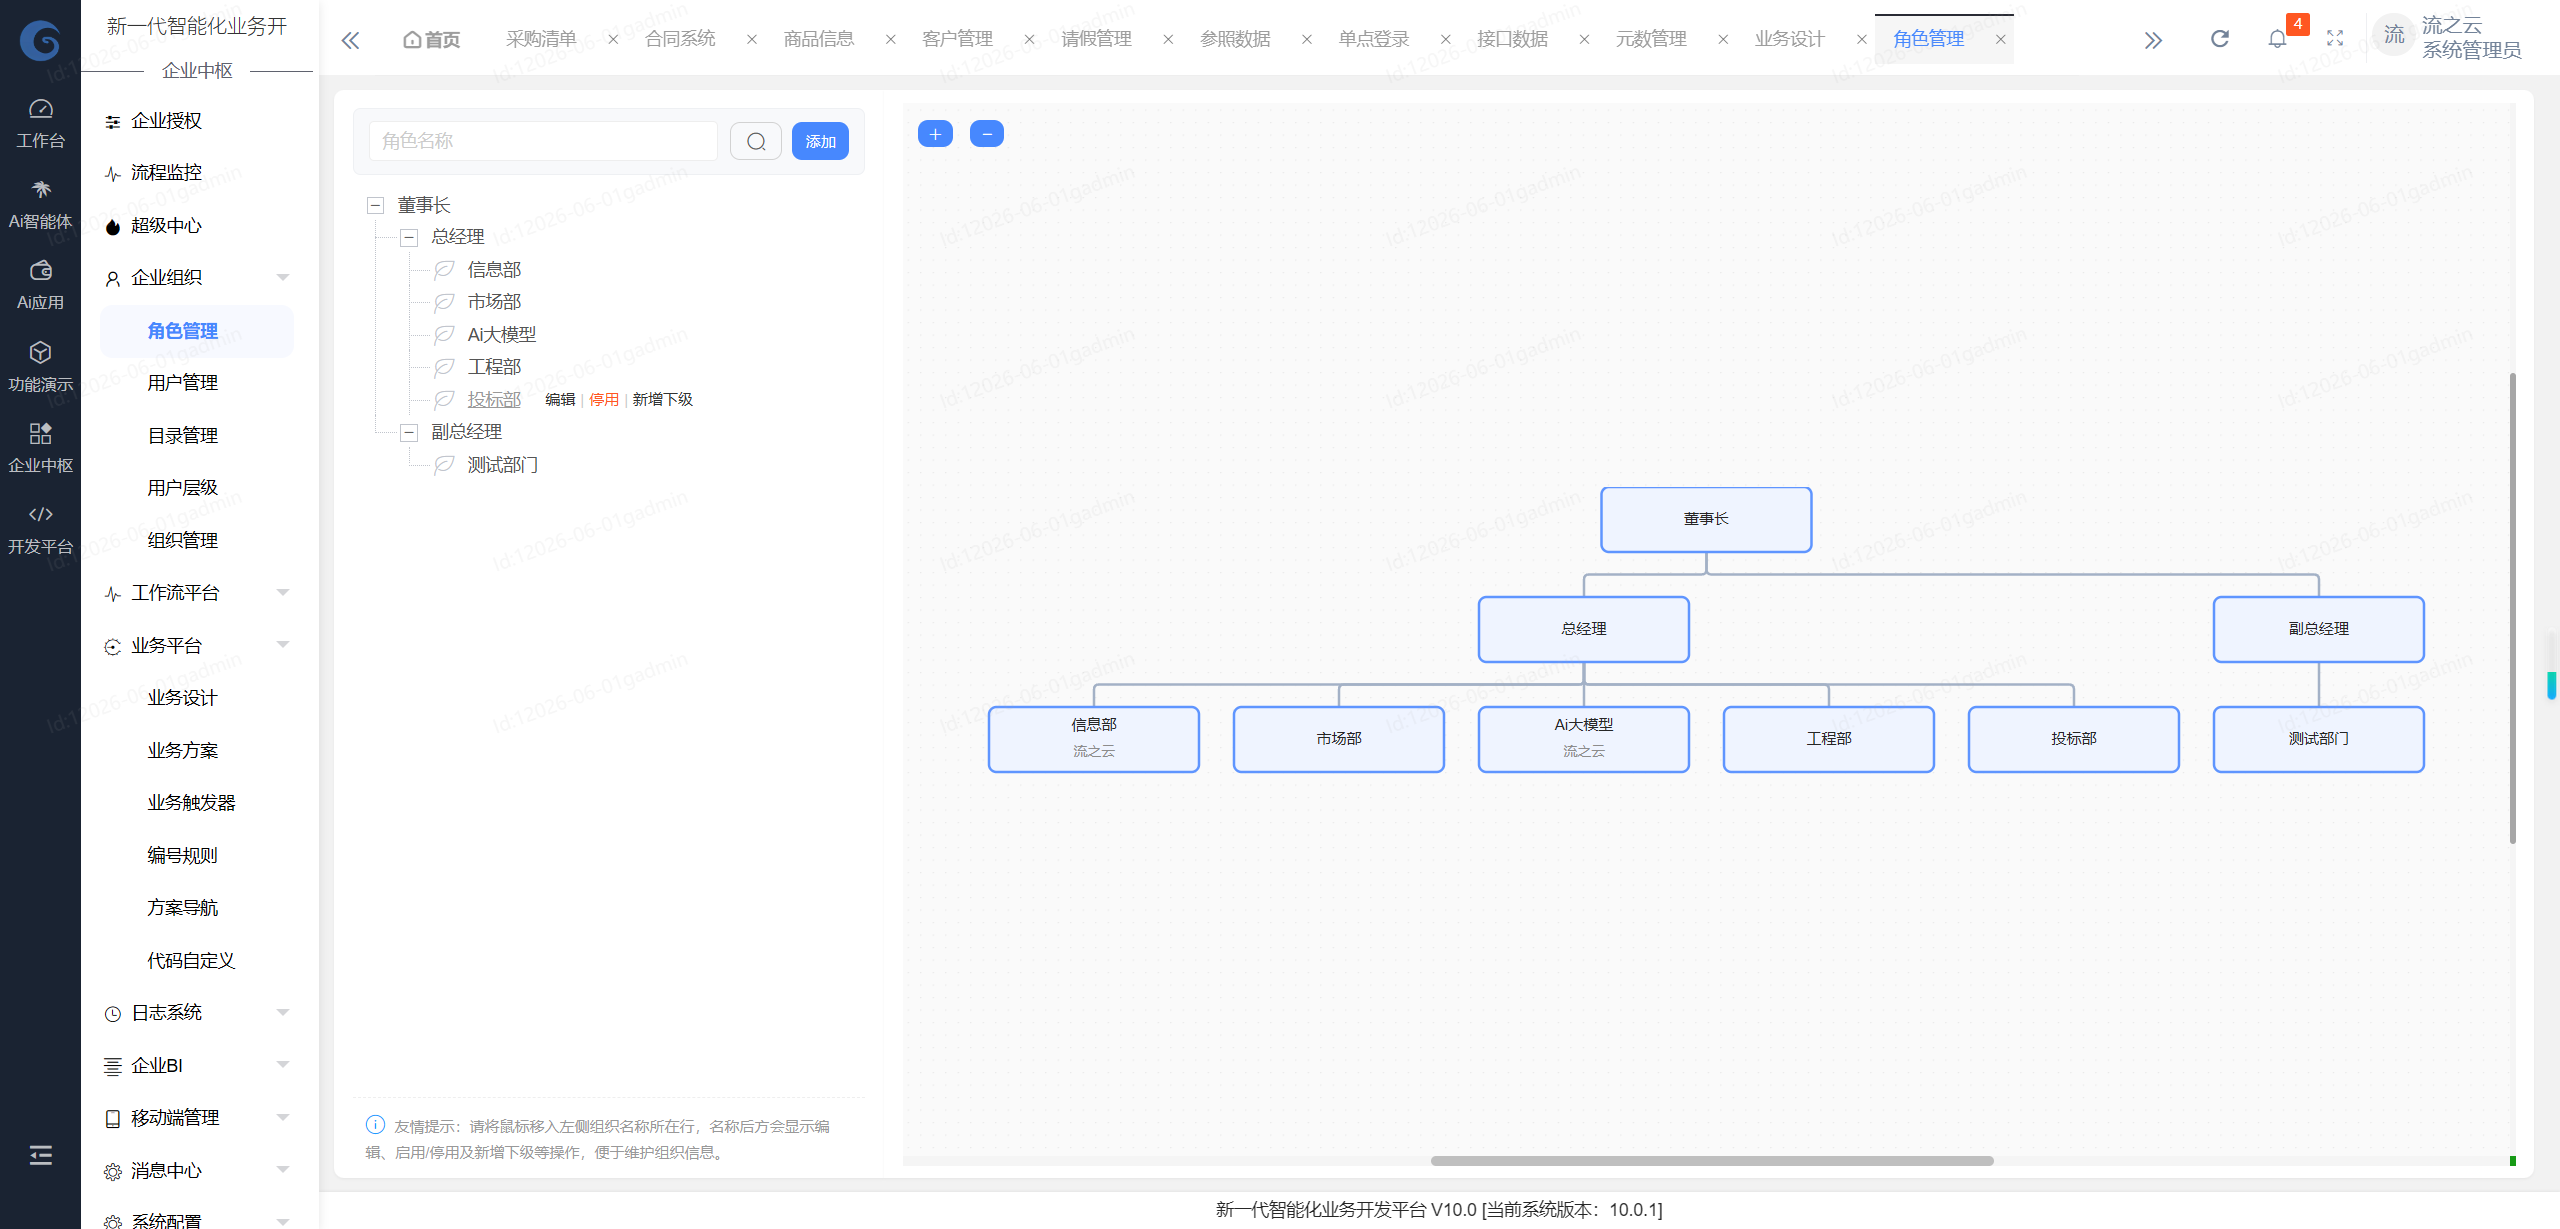Screen dimensions: 2560x1229
Task: Zoom out the org chart with minus
Action: [987, 134]
